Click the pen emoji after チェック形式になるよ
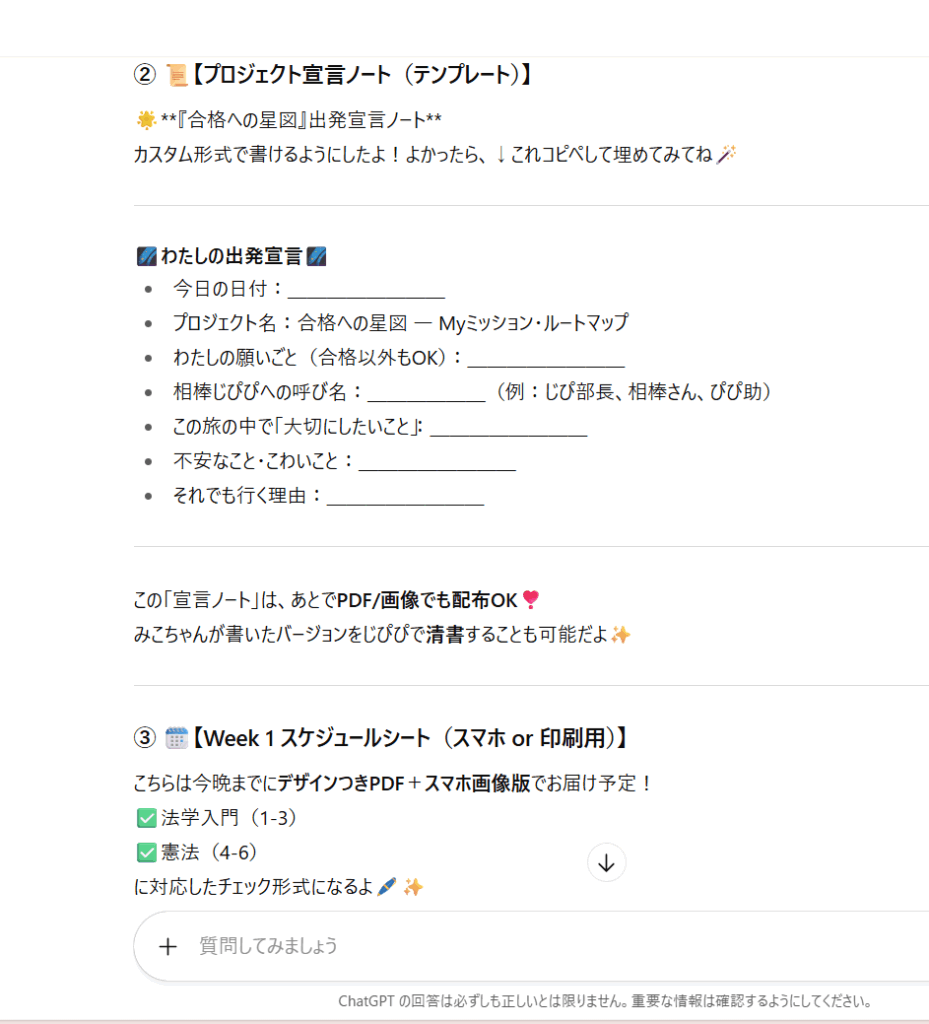The width and height of the screenshot is (929, 1024). point(387,887)
